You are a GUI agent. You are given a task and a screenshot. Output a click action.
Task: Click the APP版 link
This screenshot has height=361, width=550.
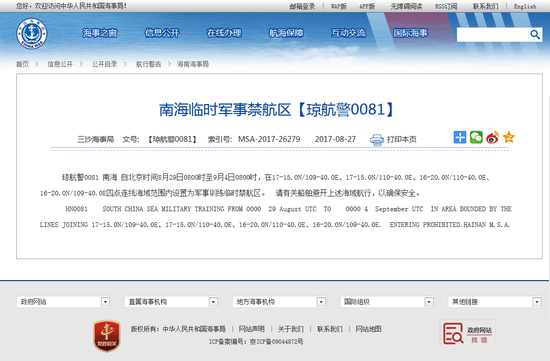click(367, 6)
